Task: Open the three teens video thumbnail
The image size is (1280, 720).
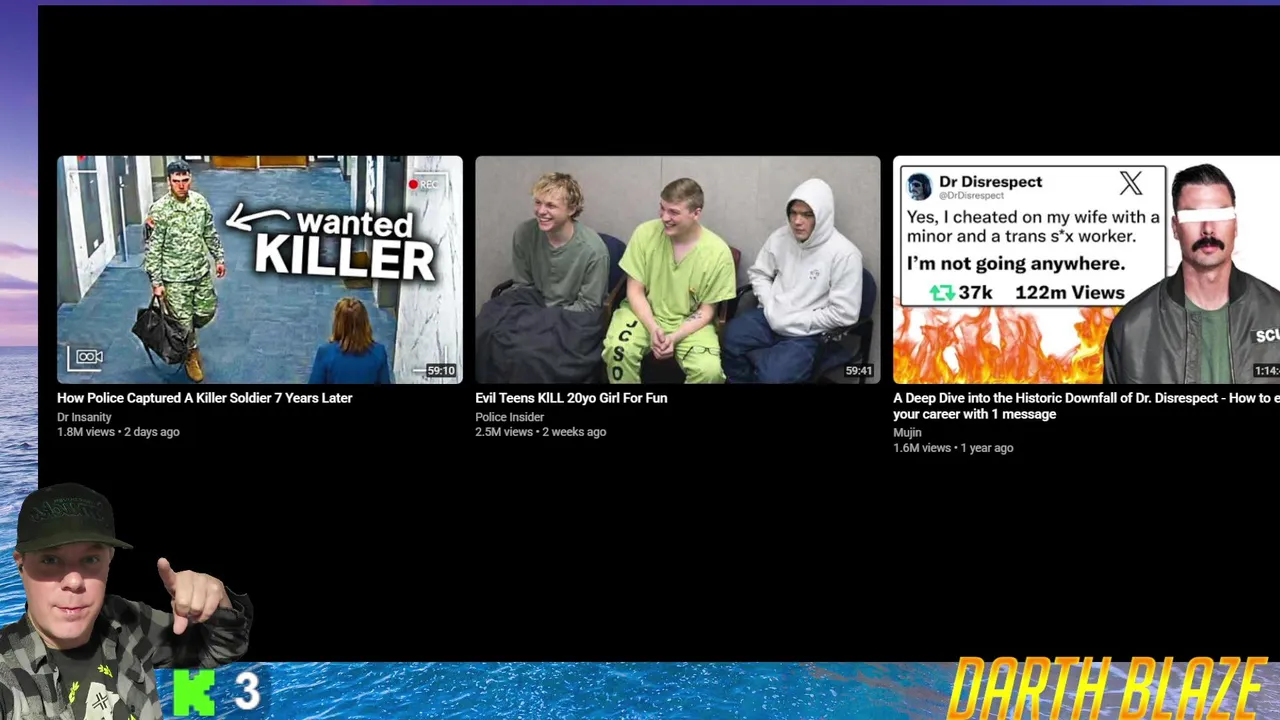Action: tap(678, 269)
